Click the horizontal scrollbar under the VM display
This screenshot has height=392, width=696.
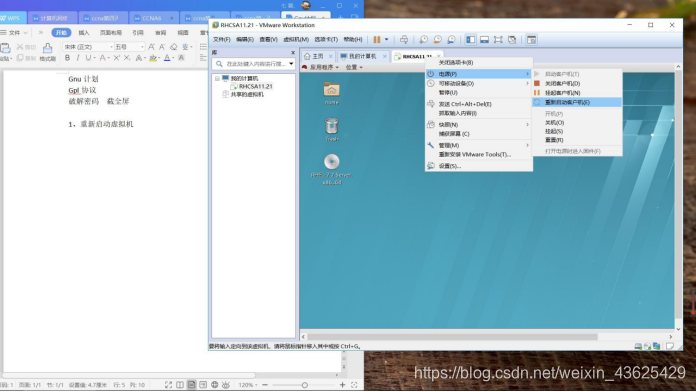[x=452, y=337]
